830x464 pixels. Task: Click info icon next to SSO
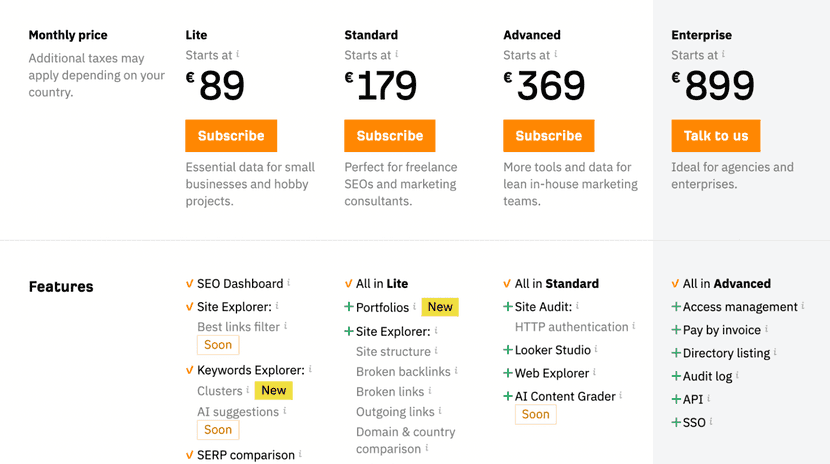pyautogui.click(x=711, y=421)
